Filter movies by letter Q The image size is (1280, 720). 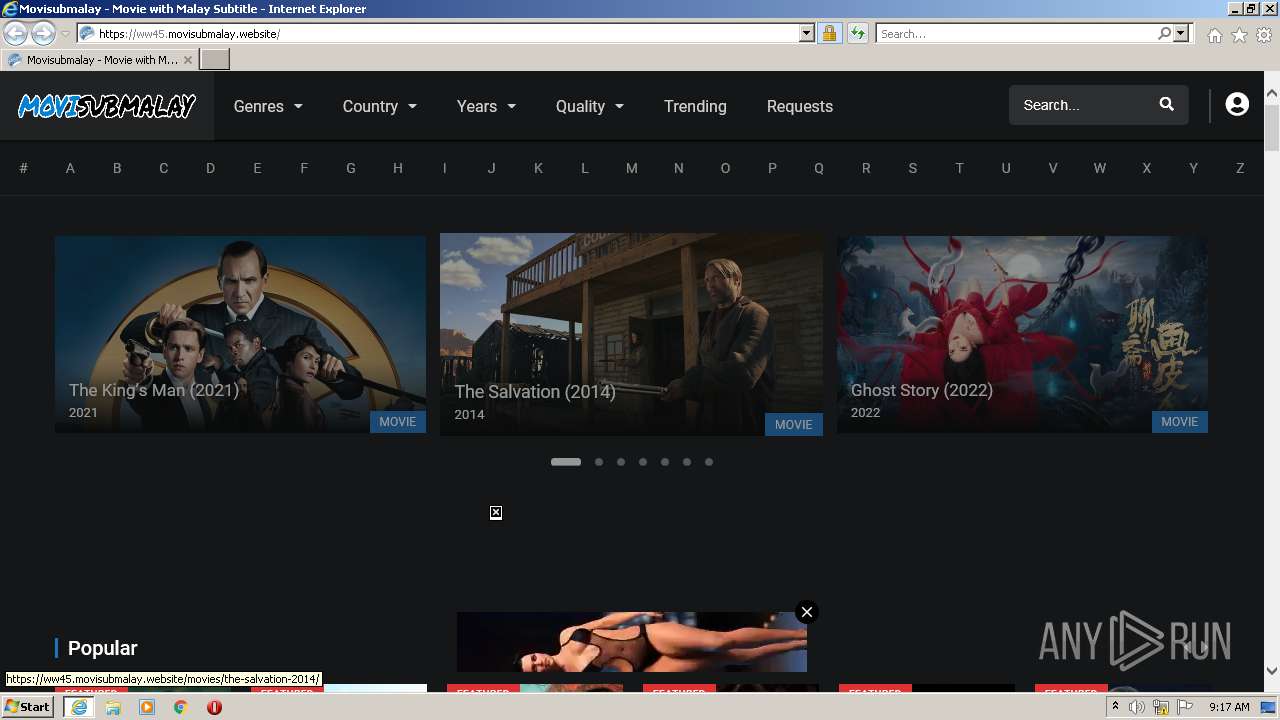pos(819,168)
